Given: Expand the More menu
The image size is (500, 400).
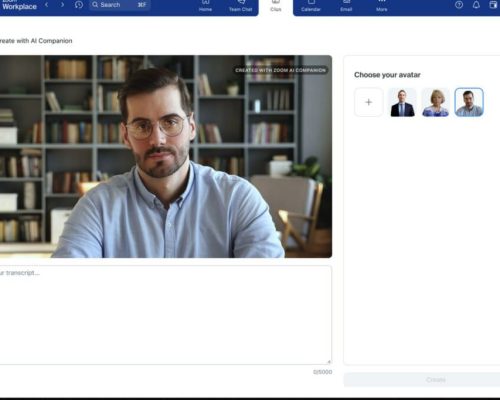Looking at the screenshot, I should 382,6.
